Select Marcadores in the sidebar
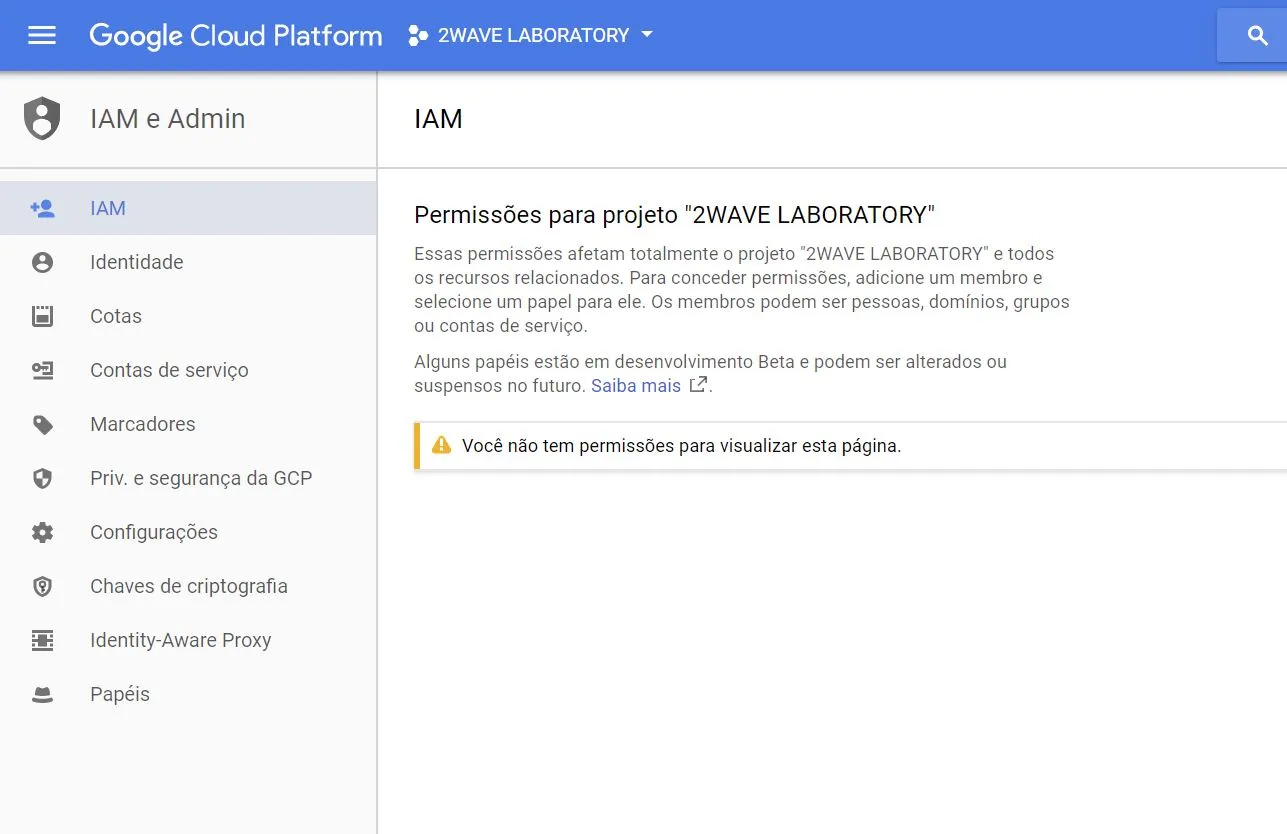1287x834 pixels. point(188,424)
